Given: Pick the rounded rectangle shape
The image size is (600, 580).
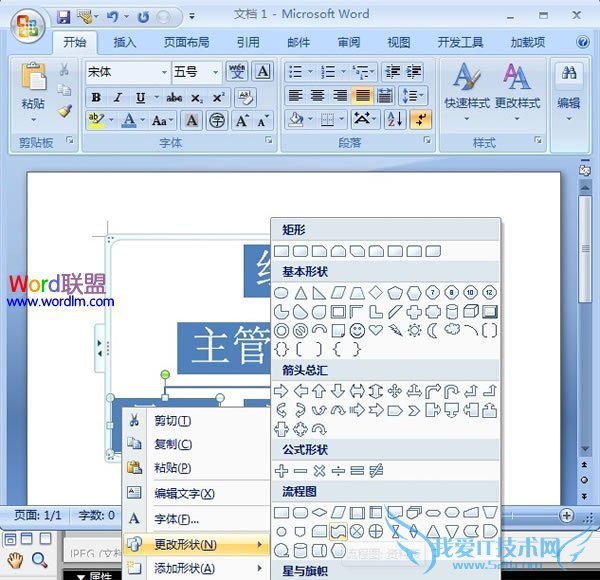Looking at the screenshot, I should [300, 251].
